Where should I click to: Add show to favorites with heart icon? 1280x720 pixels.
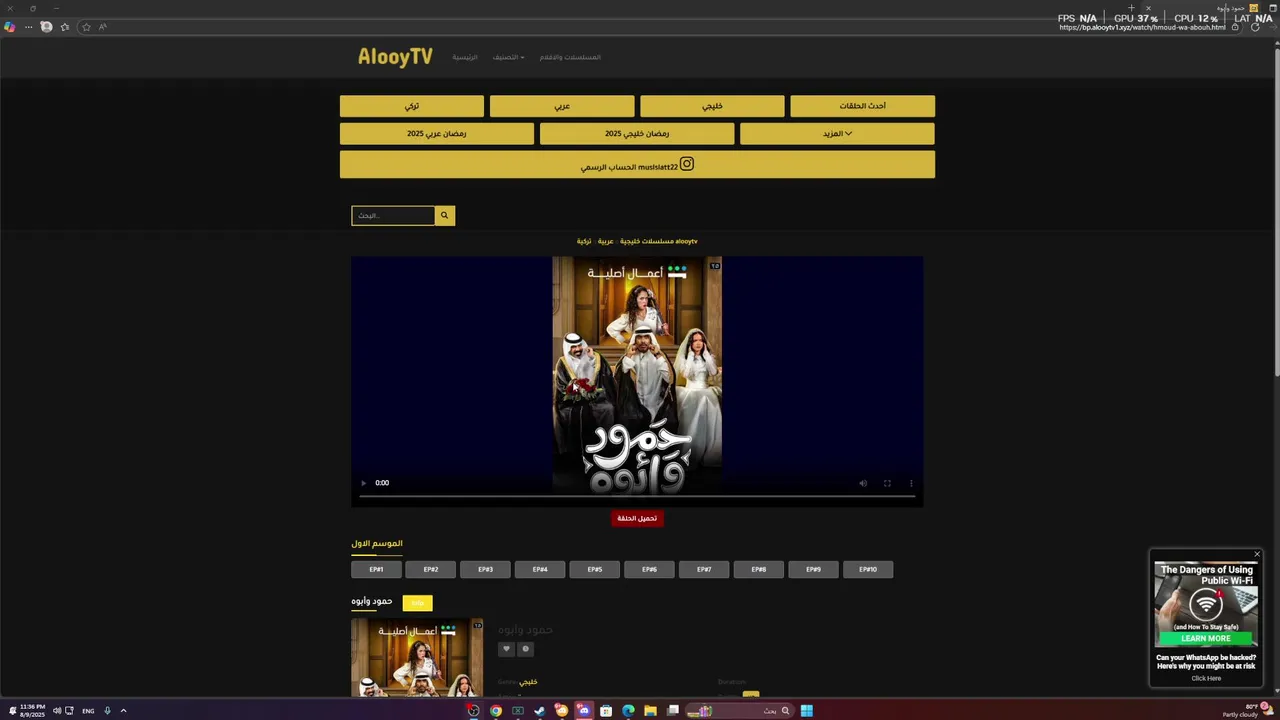506,649
